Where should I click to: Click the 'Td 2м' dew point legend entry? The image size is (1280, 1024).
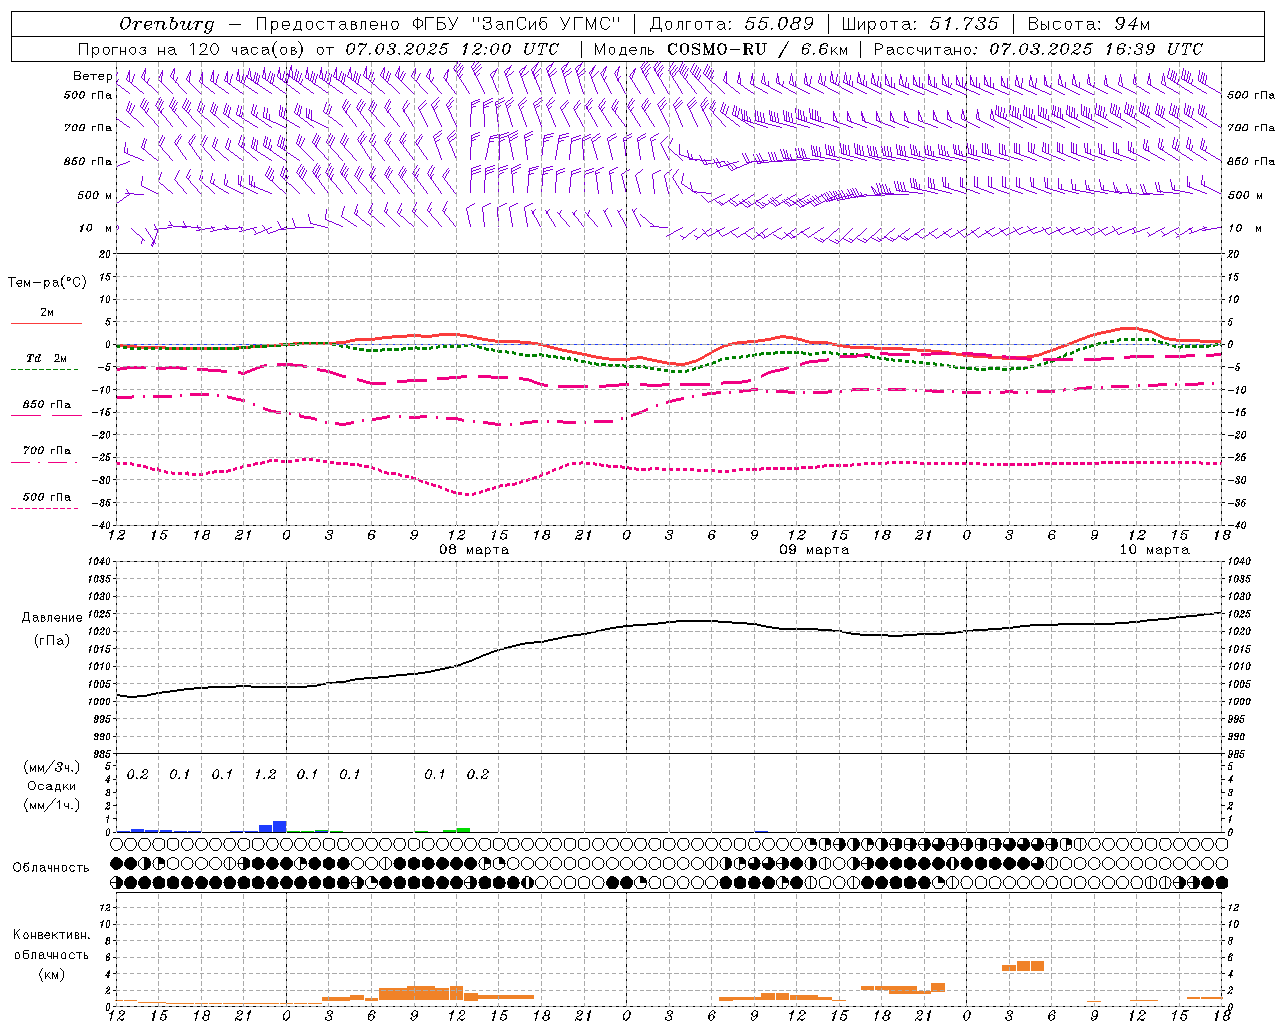pos(47,358)
